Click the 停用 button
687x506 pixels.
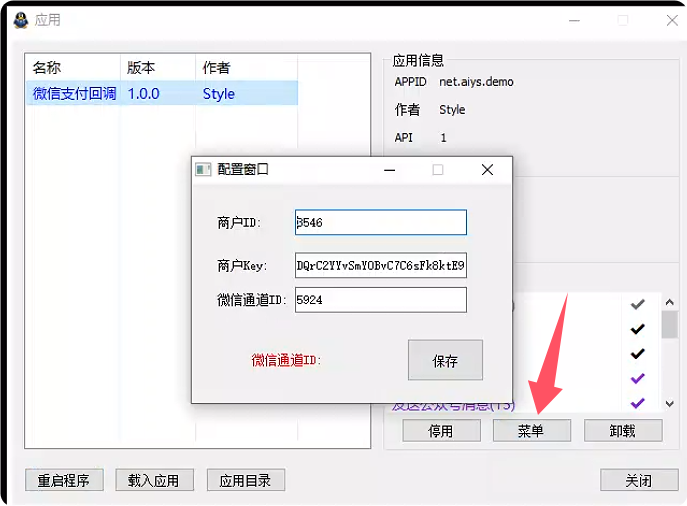[441, 431]
